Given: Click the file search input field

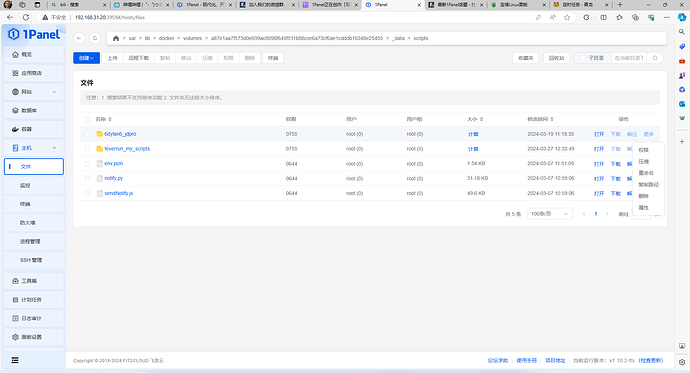Looking at the screenshot, I should pos(629,58).
